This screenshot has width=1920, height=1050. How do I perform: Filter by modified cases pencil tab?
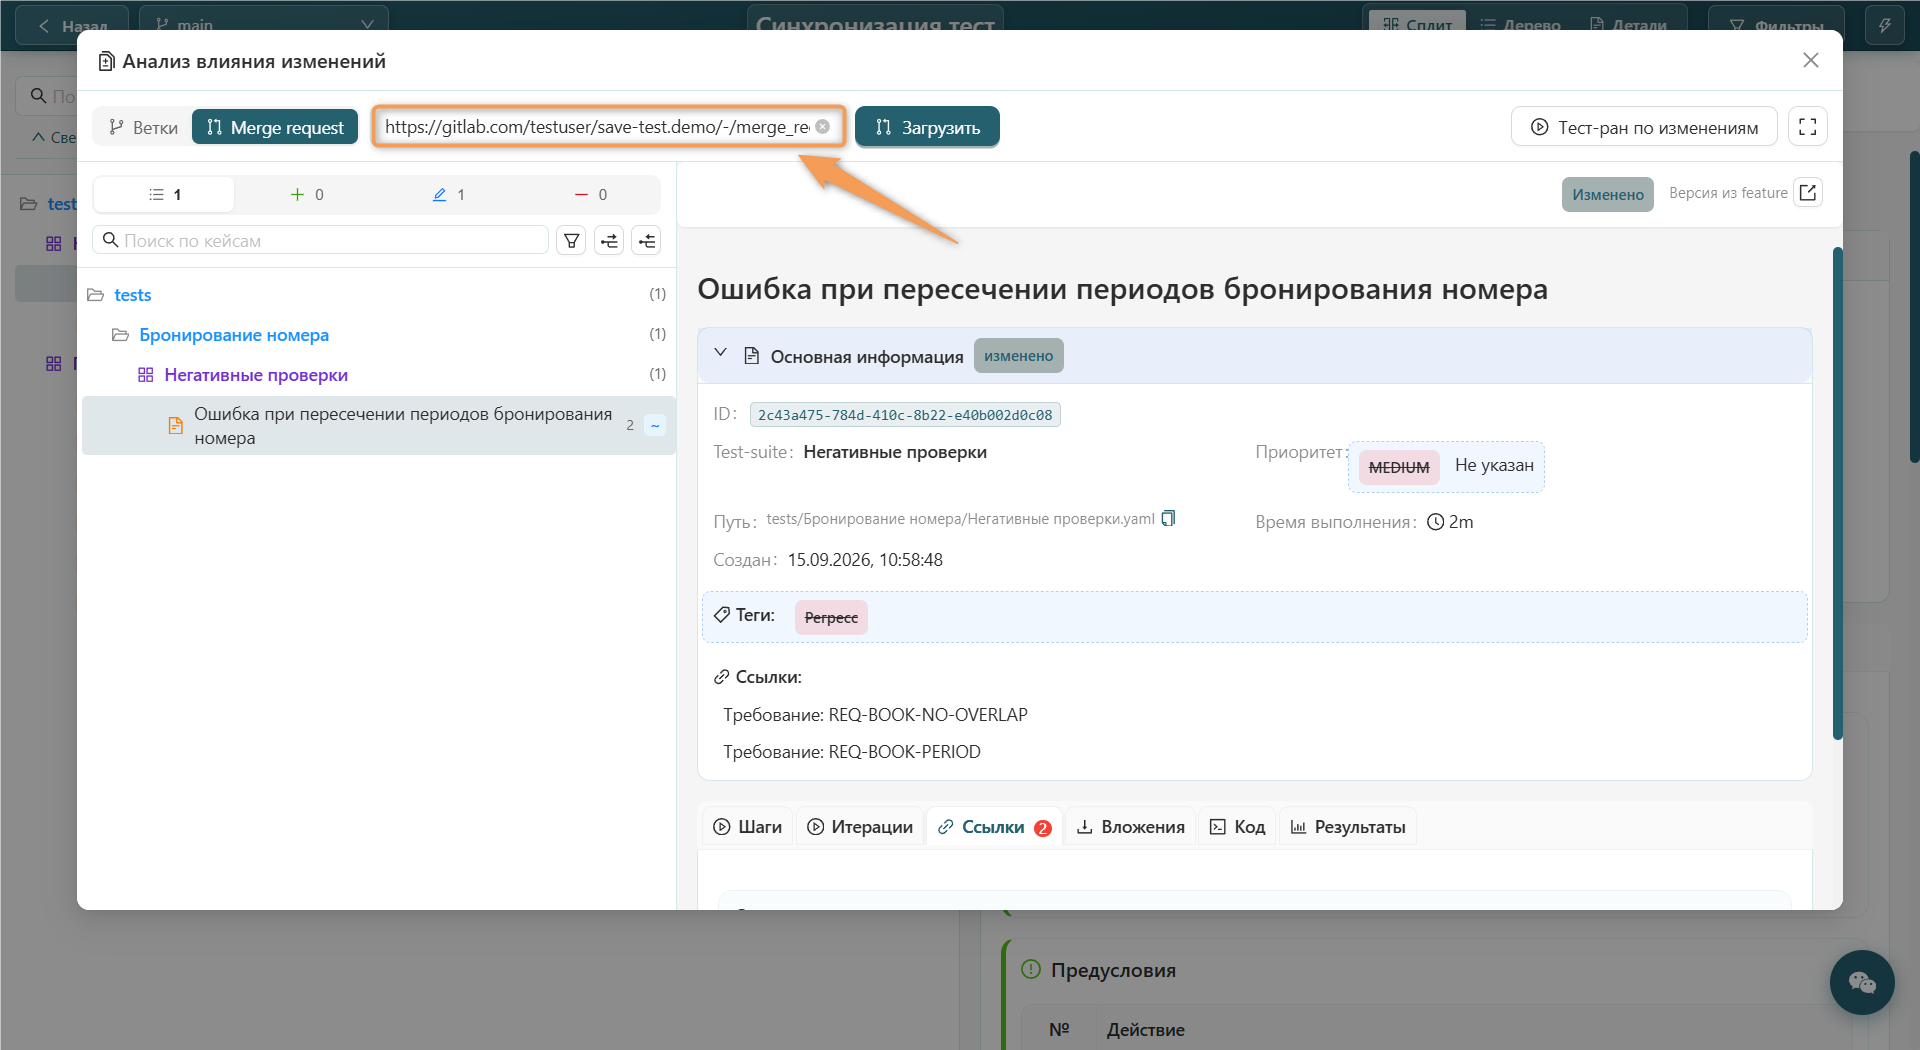[x=448, y=194]
